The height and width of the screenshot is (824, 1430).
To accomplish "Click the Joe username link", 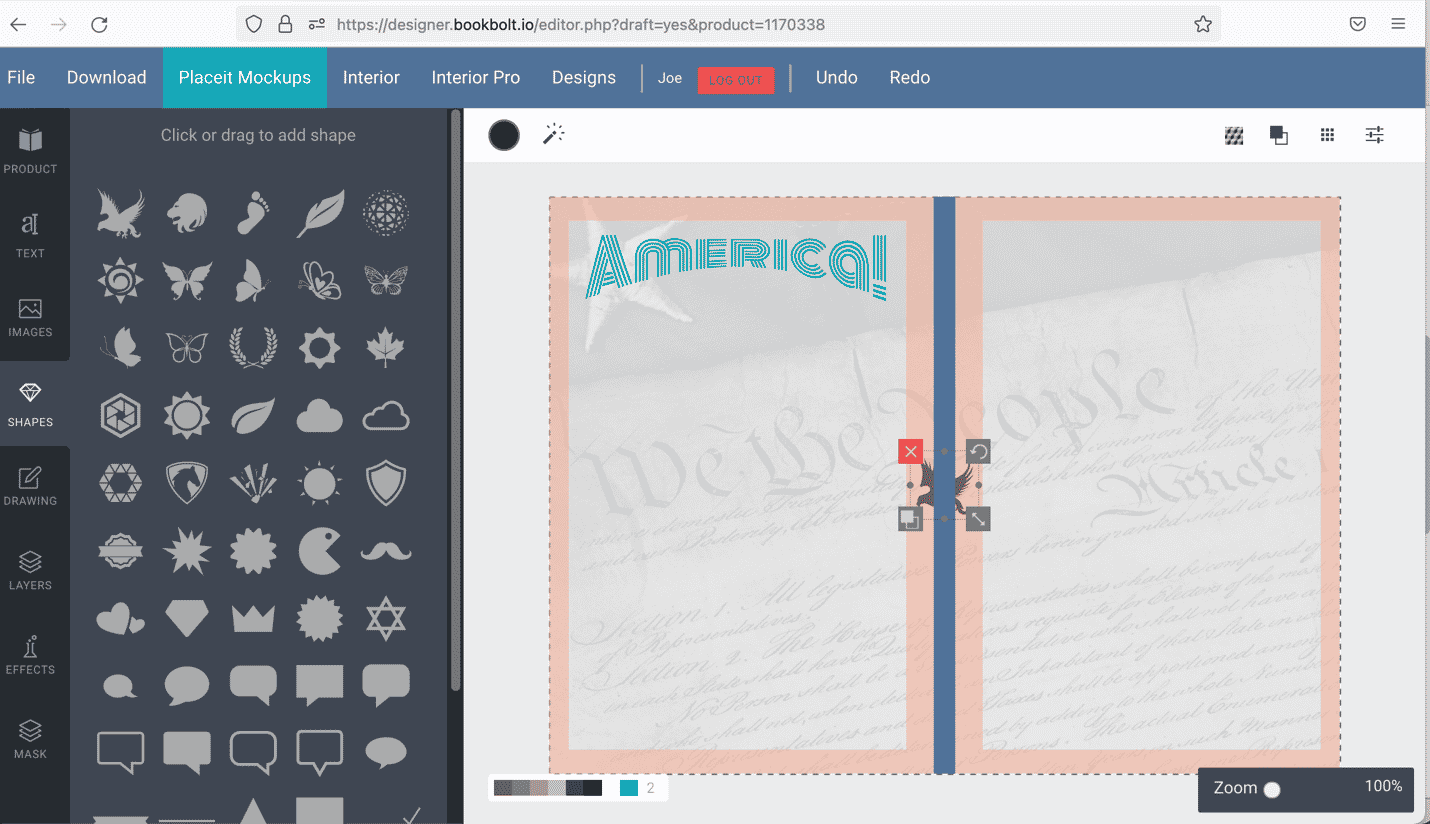I will pos(670,78).
